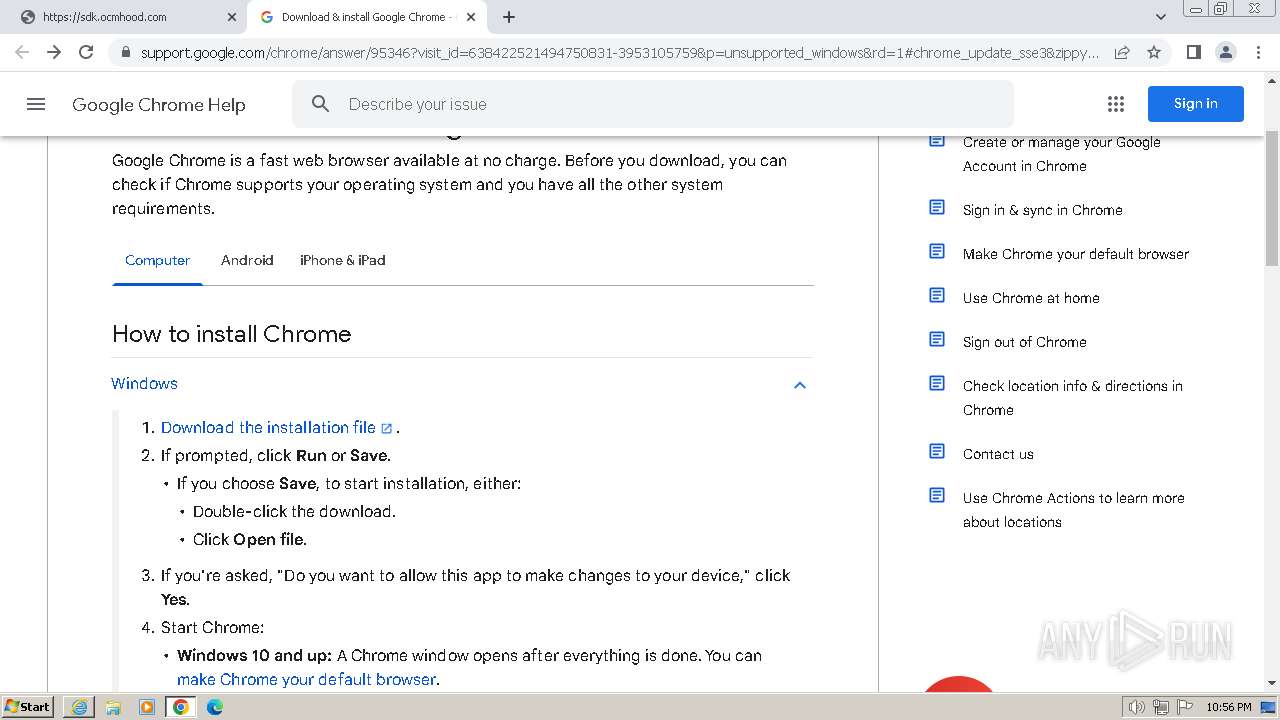Share this page from the address bar
This screenshot has width=1280, height=720.
point(1122,52)
